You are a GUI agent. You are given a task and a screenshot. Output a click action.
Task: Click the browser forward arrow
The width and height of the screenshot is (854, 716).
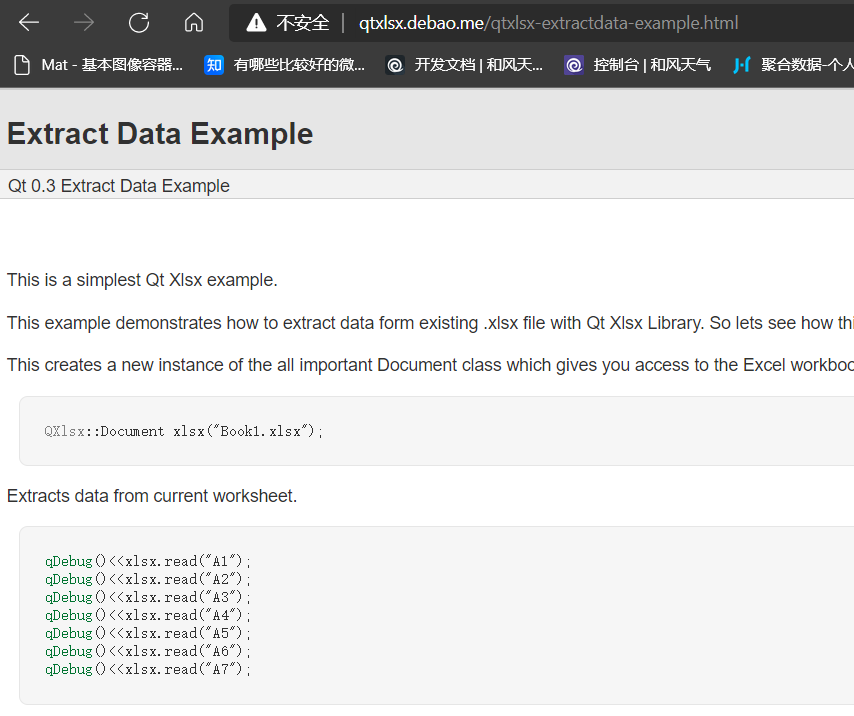84,23
